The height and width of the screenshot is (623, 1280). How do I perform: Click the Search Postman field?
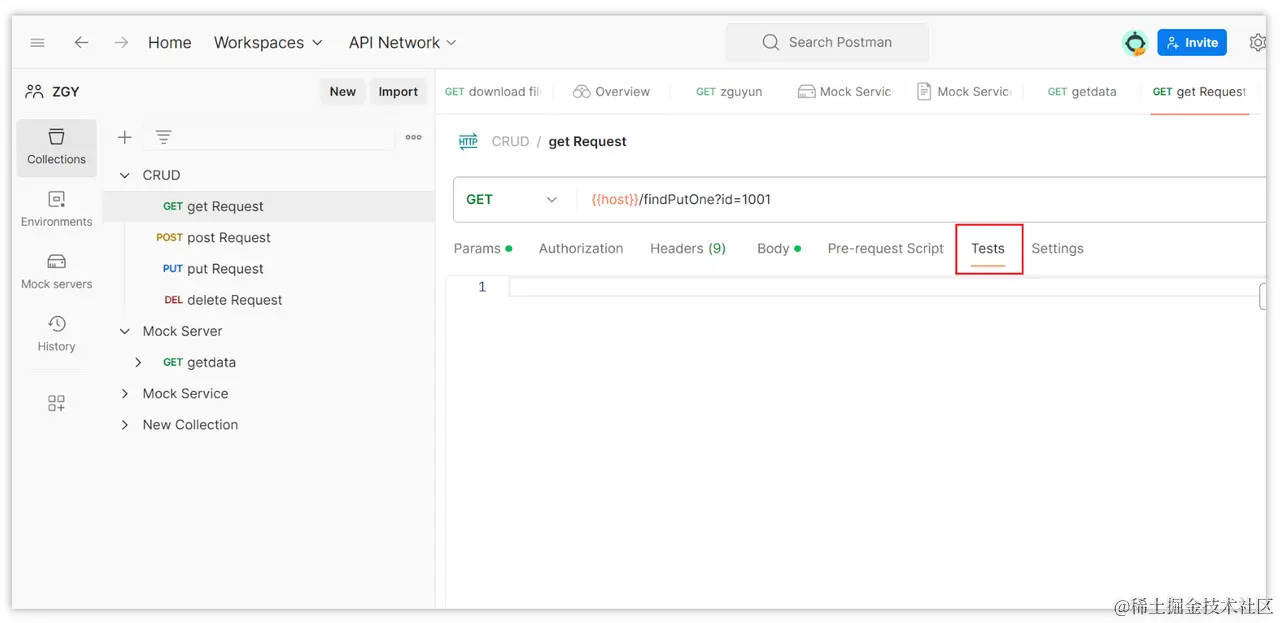827,42
